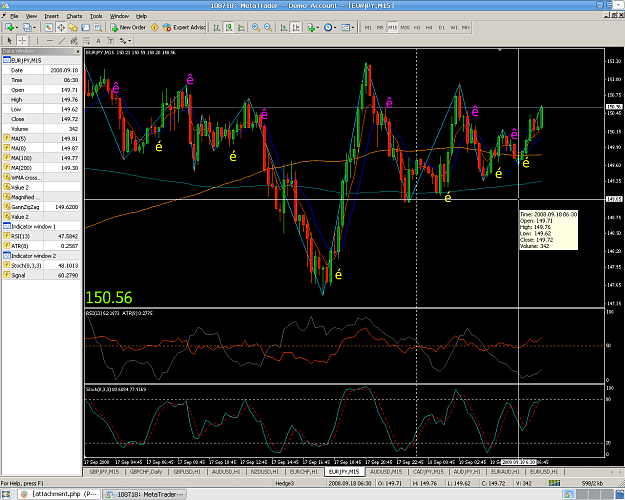
Task: Open the File menu
Action: [14, 16]
